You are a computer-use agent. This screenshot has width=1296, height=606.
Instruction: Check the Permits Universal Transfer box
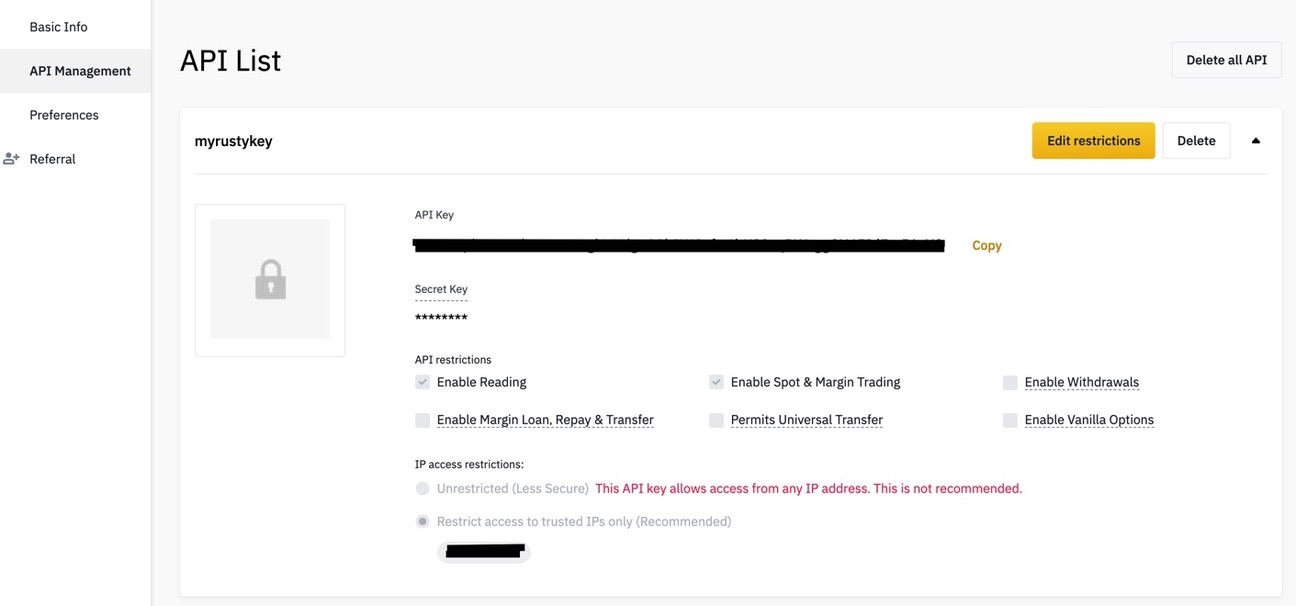click(x=716, y=420)
